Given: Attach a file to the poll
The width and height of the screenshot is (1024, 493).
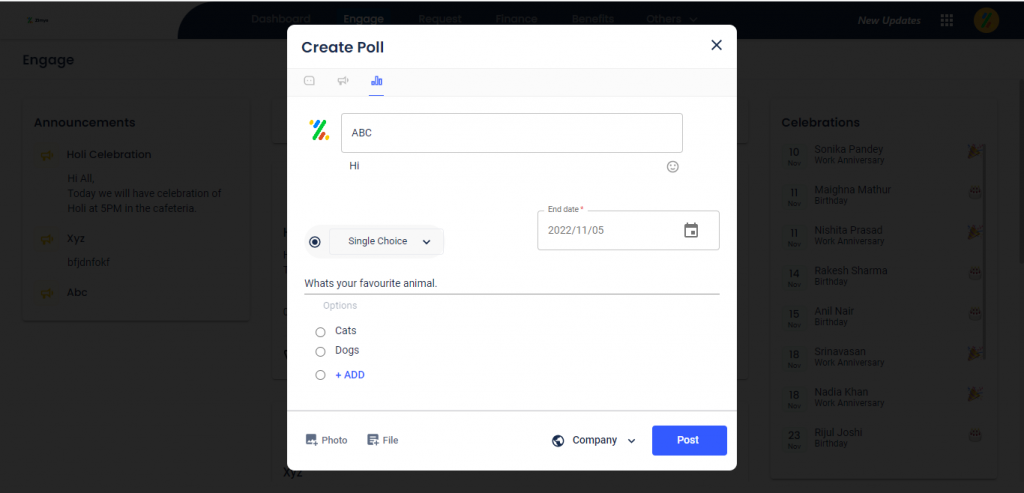Looking at the screenshot, I should (383, 440).
